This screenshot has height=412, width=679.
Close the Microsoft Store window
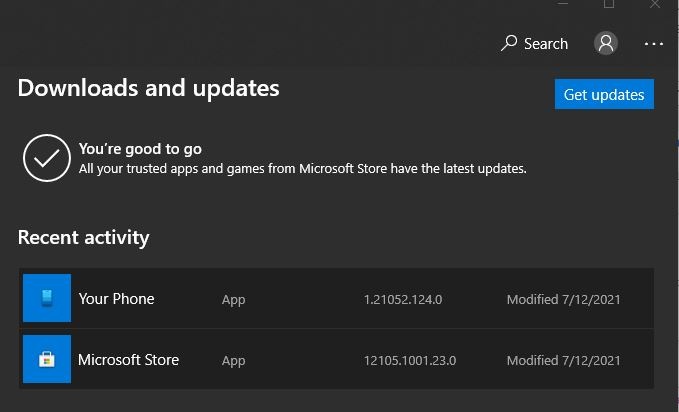point(655,4)
